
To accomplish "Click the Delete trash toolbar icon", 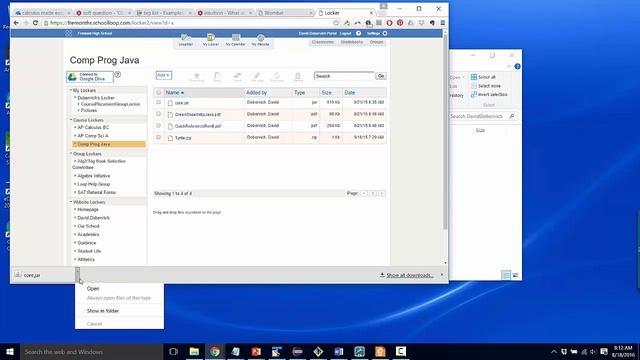I will click(x=298, y=76).
